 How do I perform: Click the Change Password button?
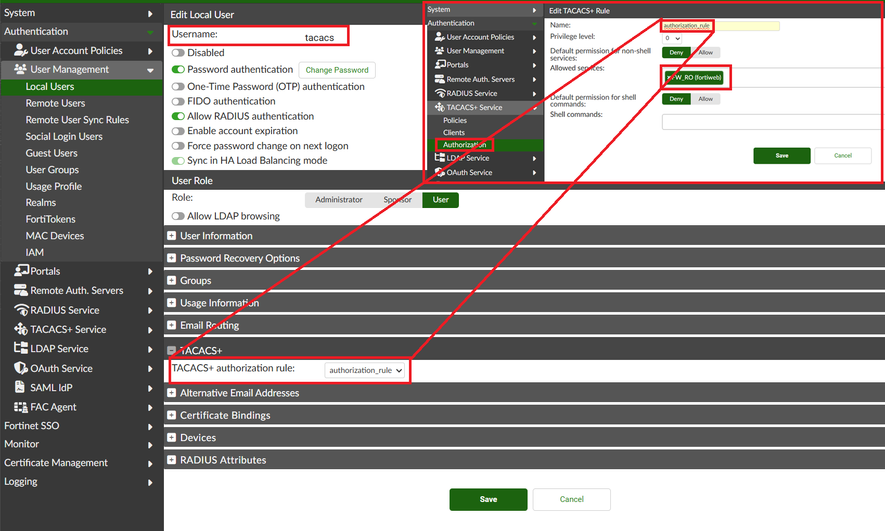337,70
